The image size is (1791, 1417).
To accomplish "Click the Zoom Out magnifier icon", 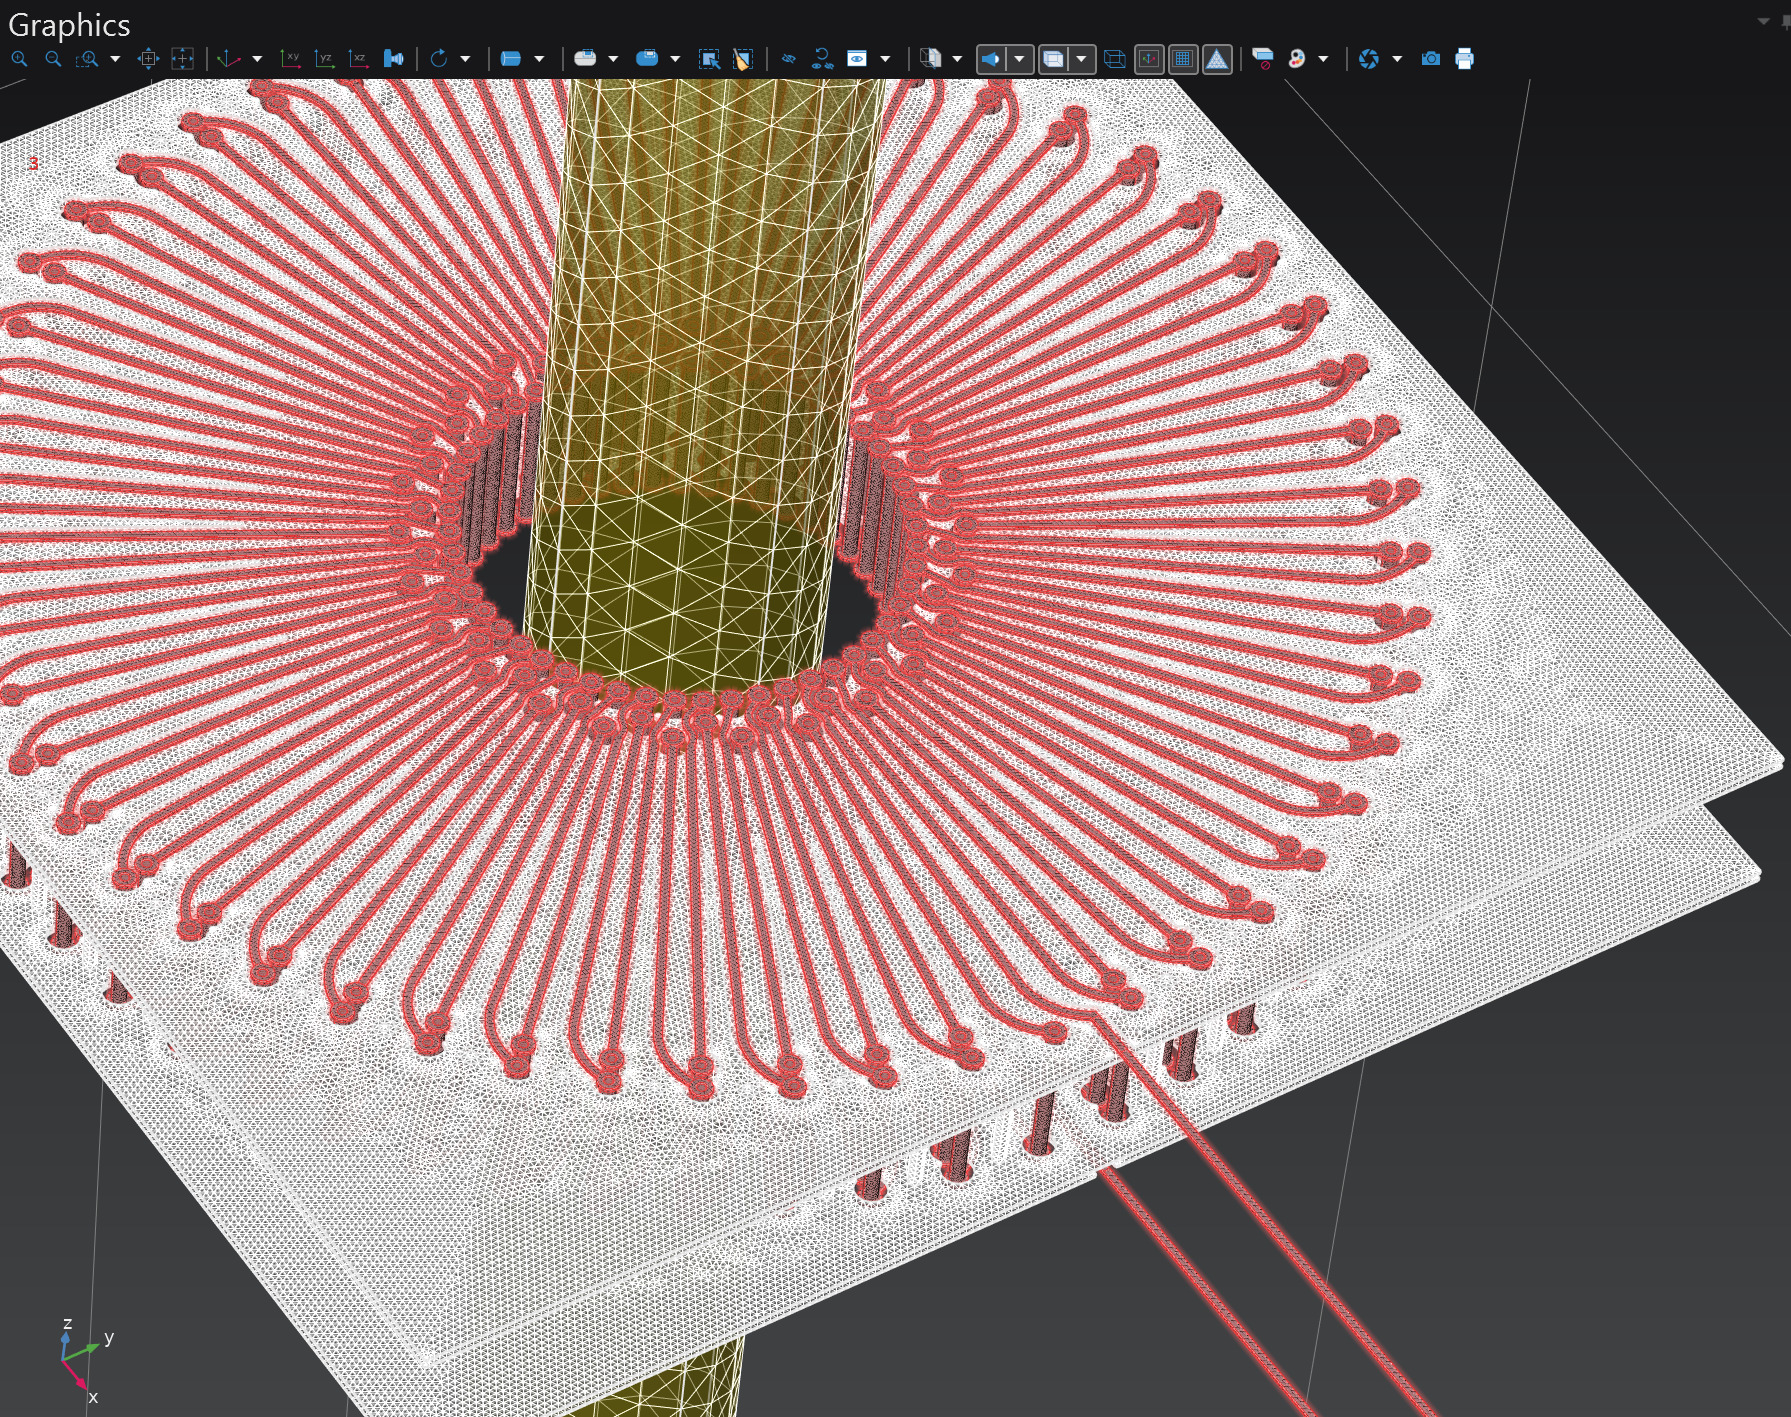I will click(x=53, y=59).
